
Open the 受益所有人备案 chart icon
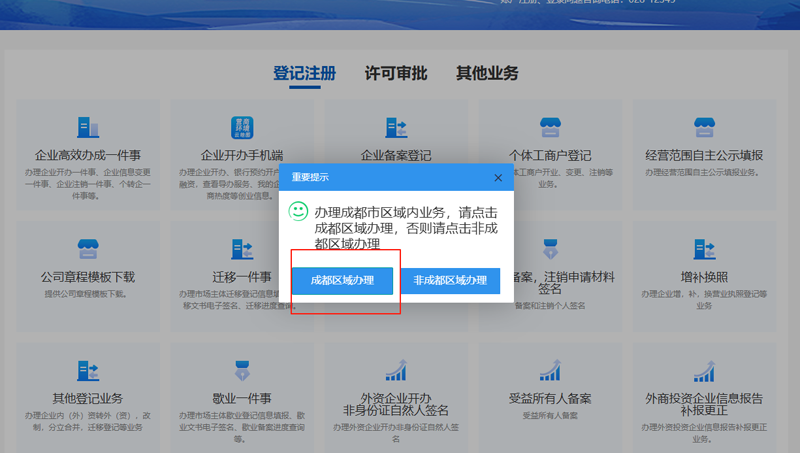pyautogui.click(x=550, y=370)
